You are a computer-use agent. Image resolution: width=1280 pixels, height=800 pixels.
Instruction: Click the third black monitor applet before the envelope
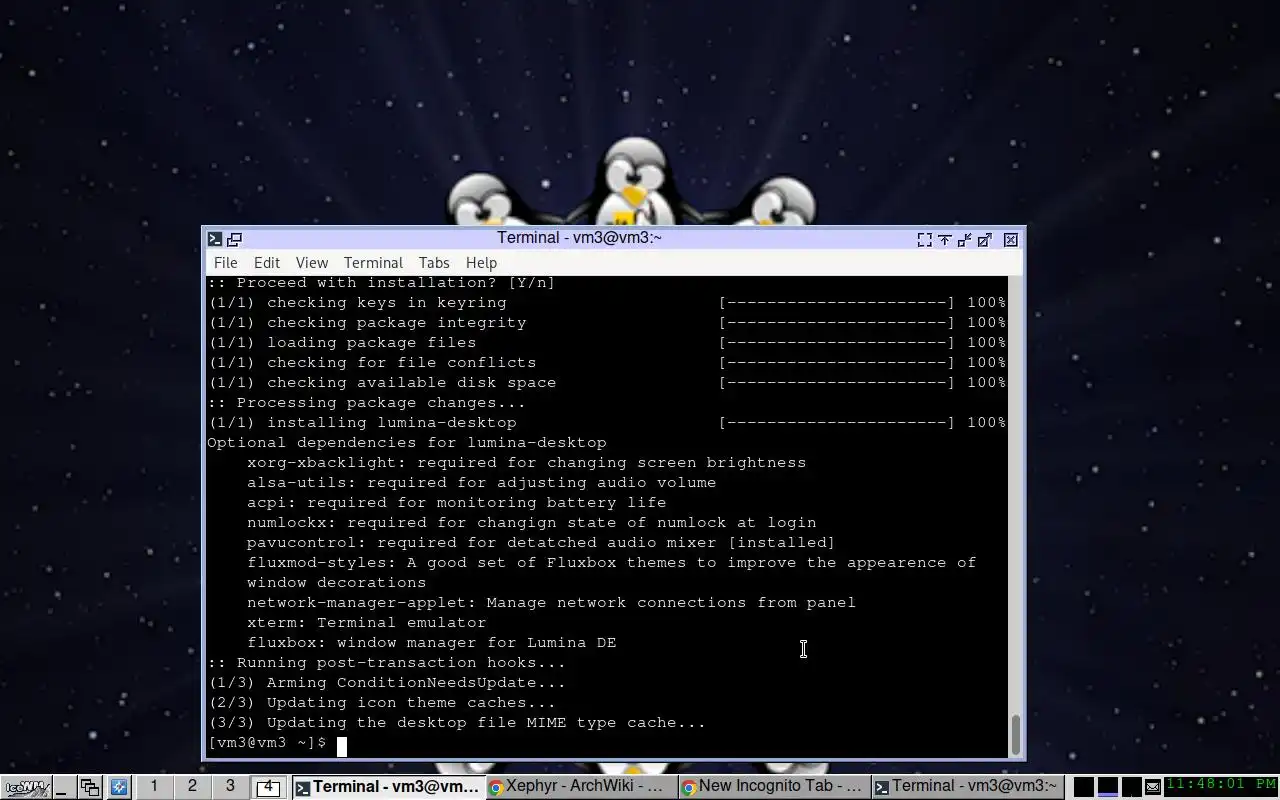pos(1132,787)
